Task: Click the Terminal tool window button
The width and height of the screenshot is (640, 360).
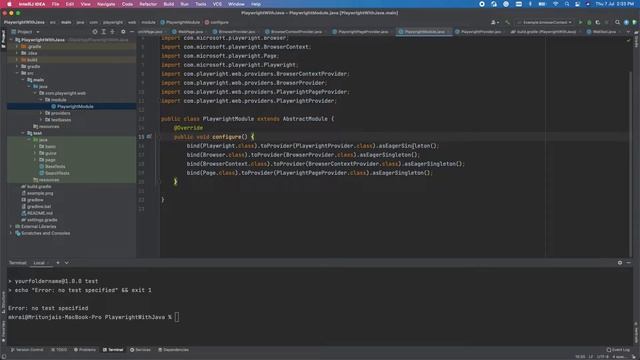Action: point(113,350)
